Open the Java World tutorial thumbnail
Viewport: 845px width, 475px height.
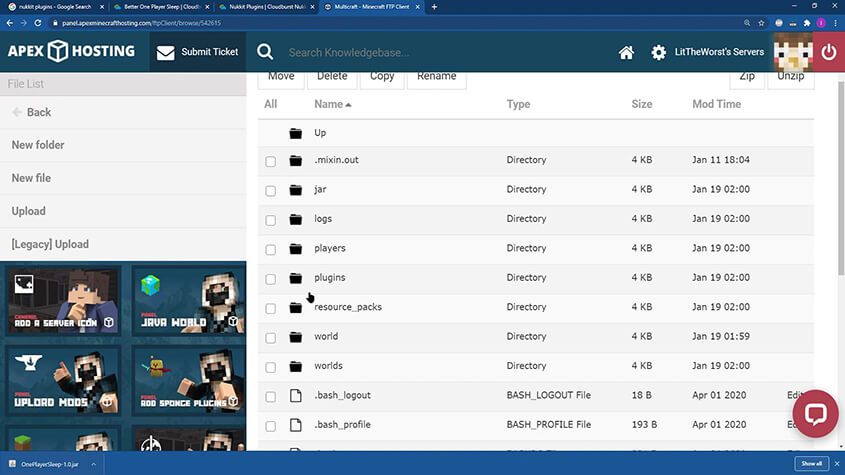tap(189, 301)
